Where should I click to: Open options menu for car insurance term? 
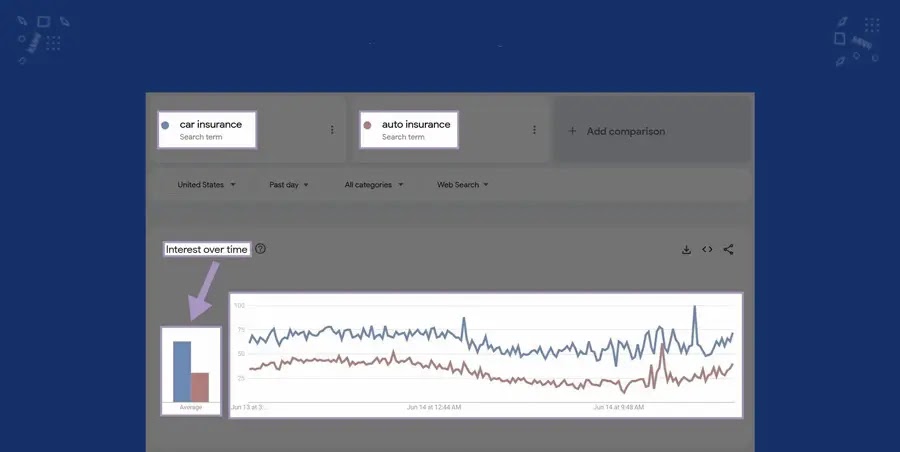[x=332, y=130]
